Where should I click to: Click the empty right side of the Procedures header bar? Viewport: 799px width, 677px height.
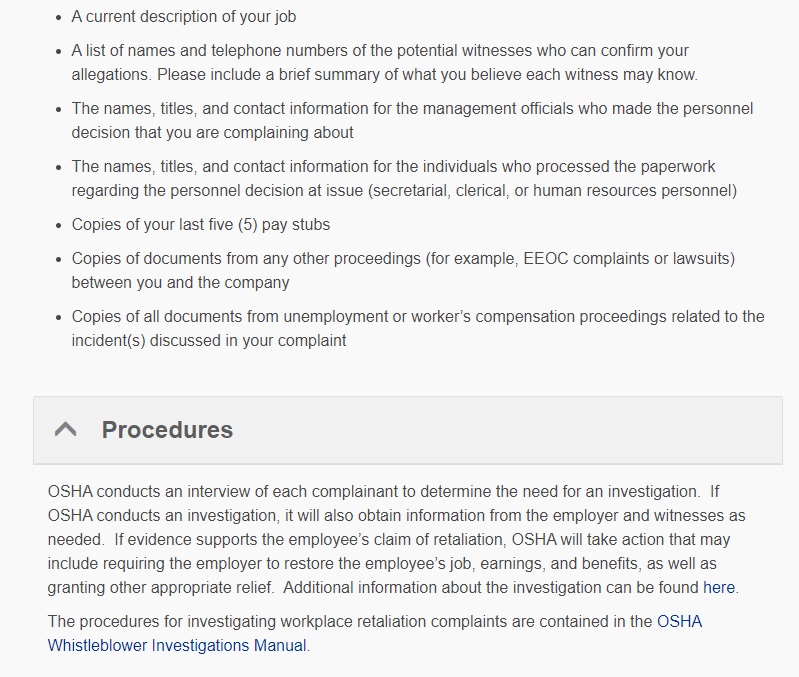600,430
